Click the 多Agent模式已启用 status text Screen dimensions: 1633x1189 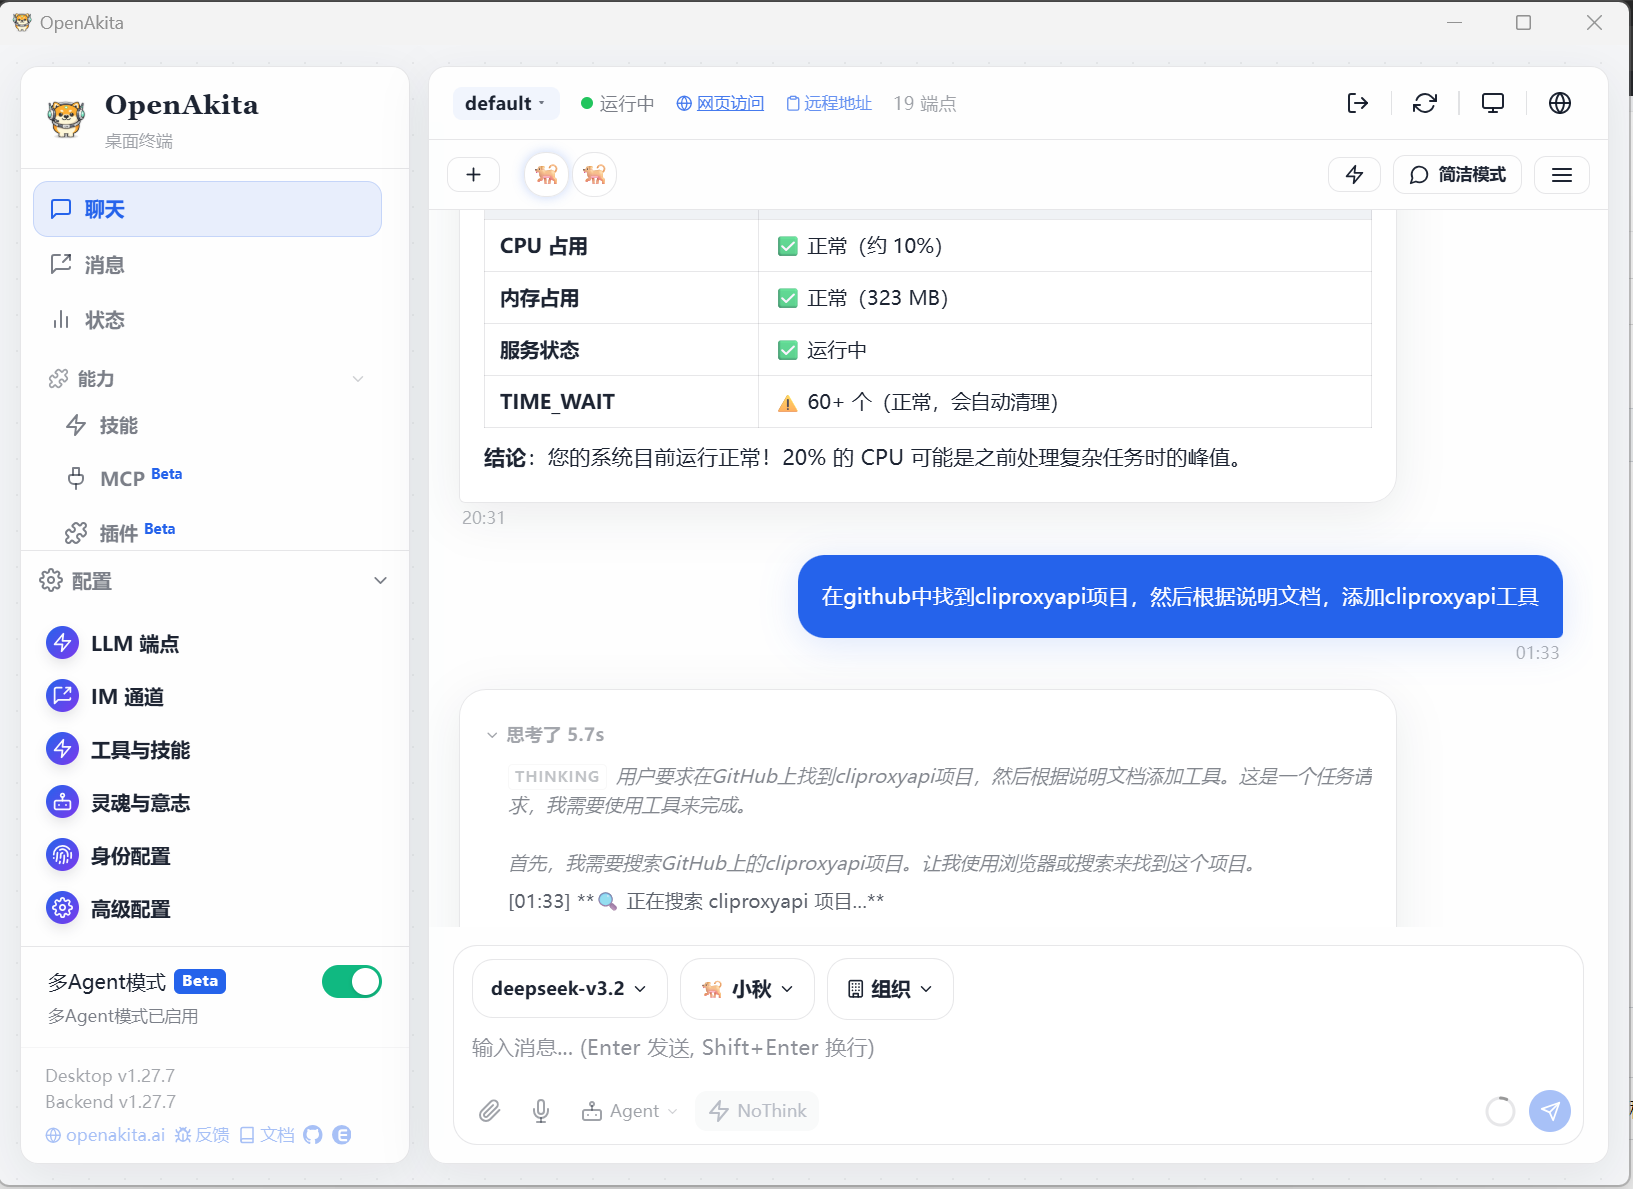click(123, 1016)
